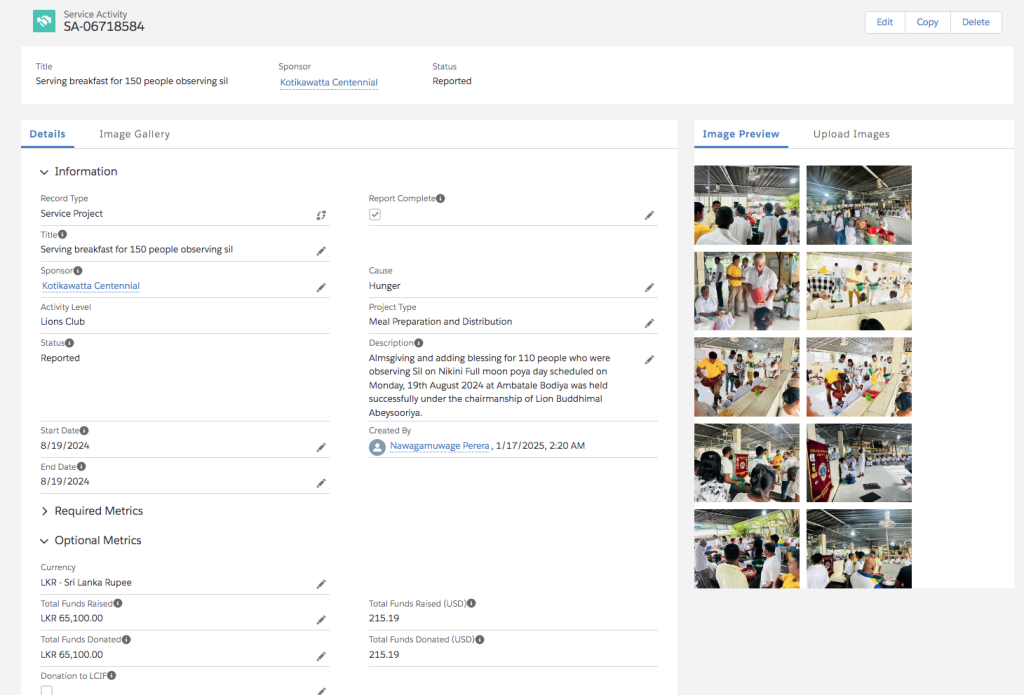Image resolution: width=1024 pixels, height=695 pixels.
Task: Edit the Project Type pencil icon
Action: 649,323
